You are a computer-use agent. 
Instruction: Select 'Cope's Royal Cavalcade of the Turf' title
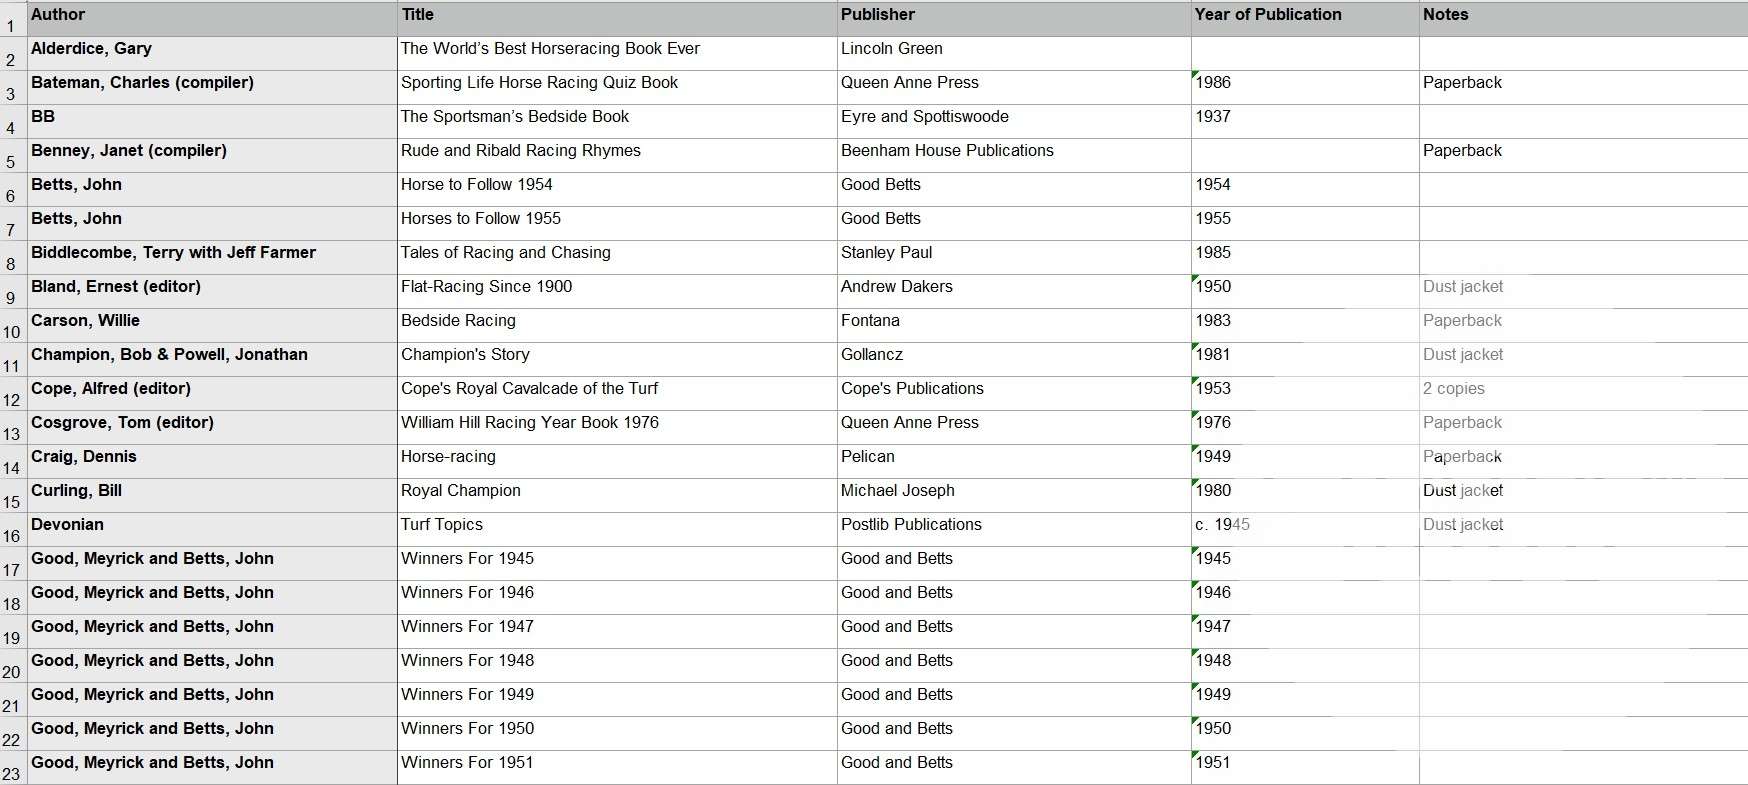tap(617, 394)
